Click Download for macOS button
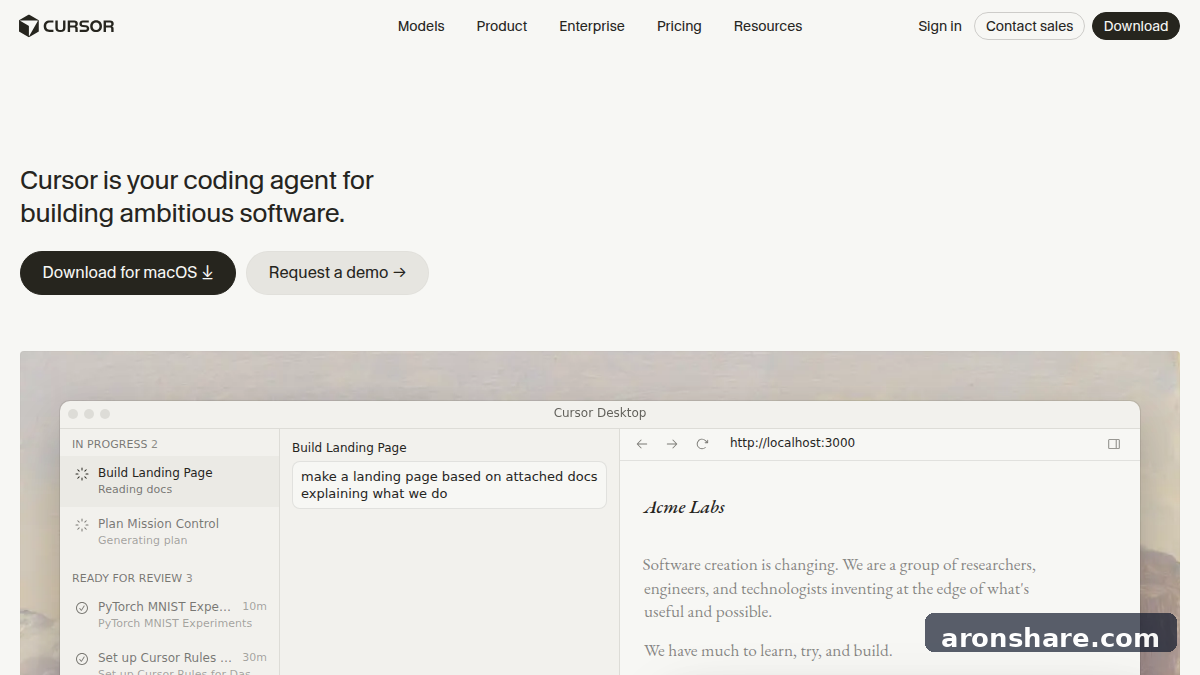Image resolution: width=1200 pixels, height=675 pixels. click(128, 273)
